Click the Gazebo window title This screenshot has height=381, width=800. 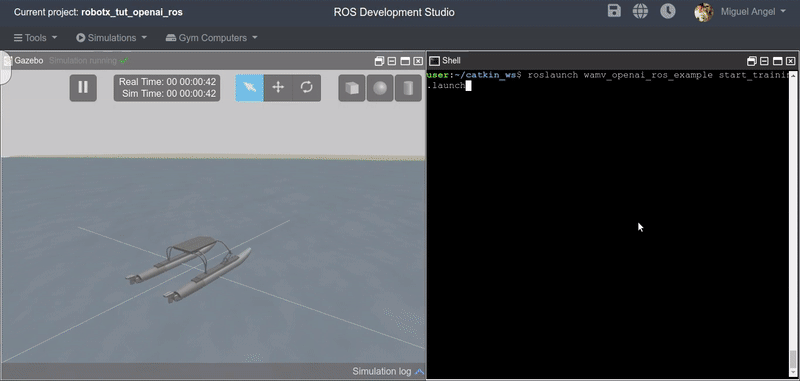tap(29, 61)
